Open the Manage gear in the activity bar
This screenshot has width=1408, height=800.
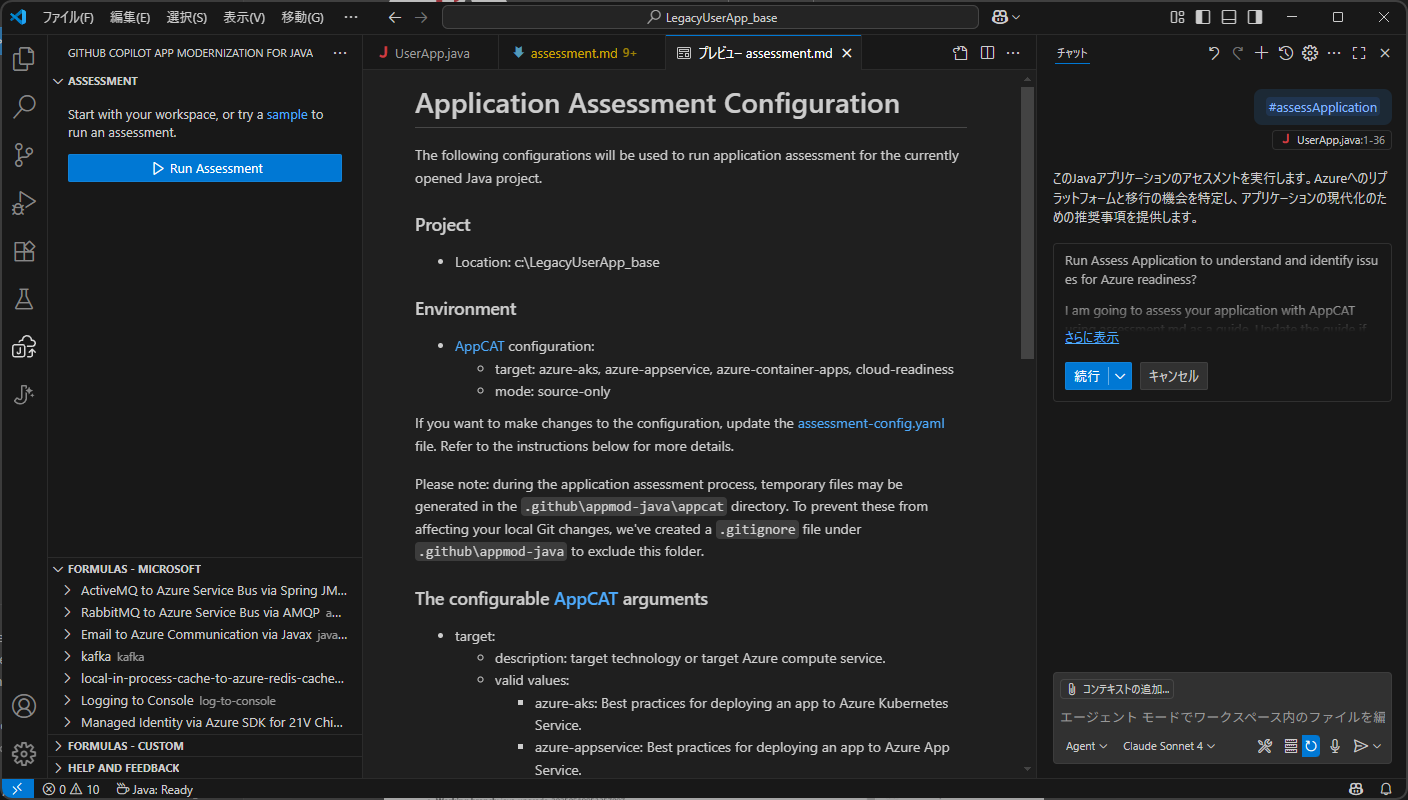pyautogui.click(x=24, y=753)
